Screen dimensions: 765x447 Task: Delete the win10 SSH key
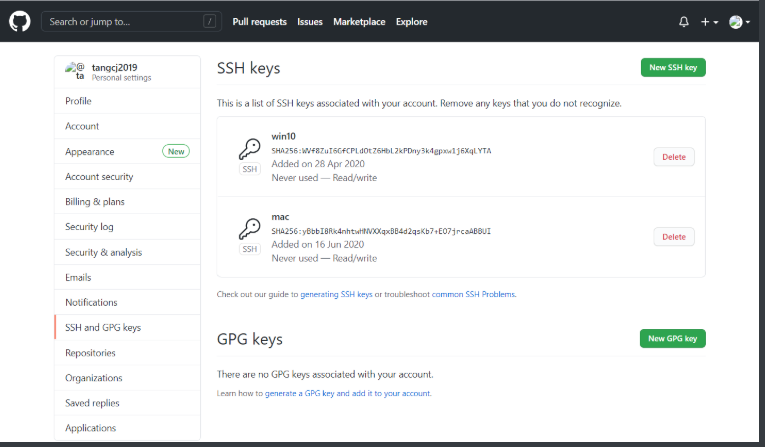(x=674, y=157)
